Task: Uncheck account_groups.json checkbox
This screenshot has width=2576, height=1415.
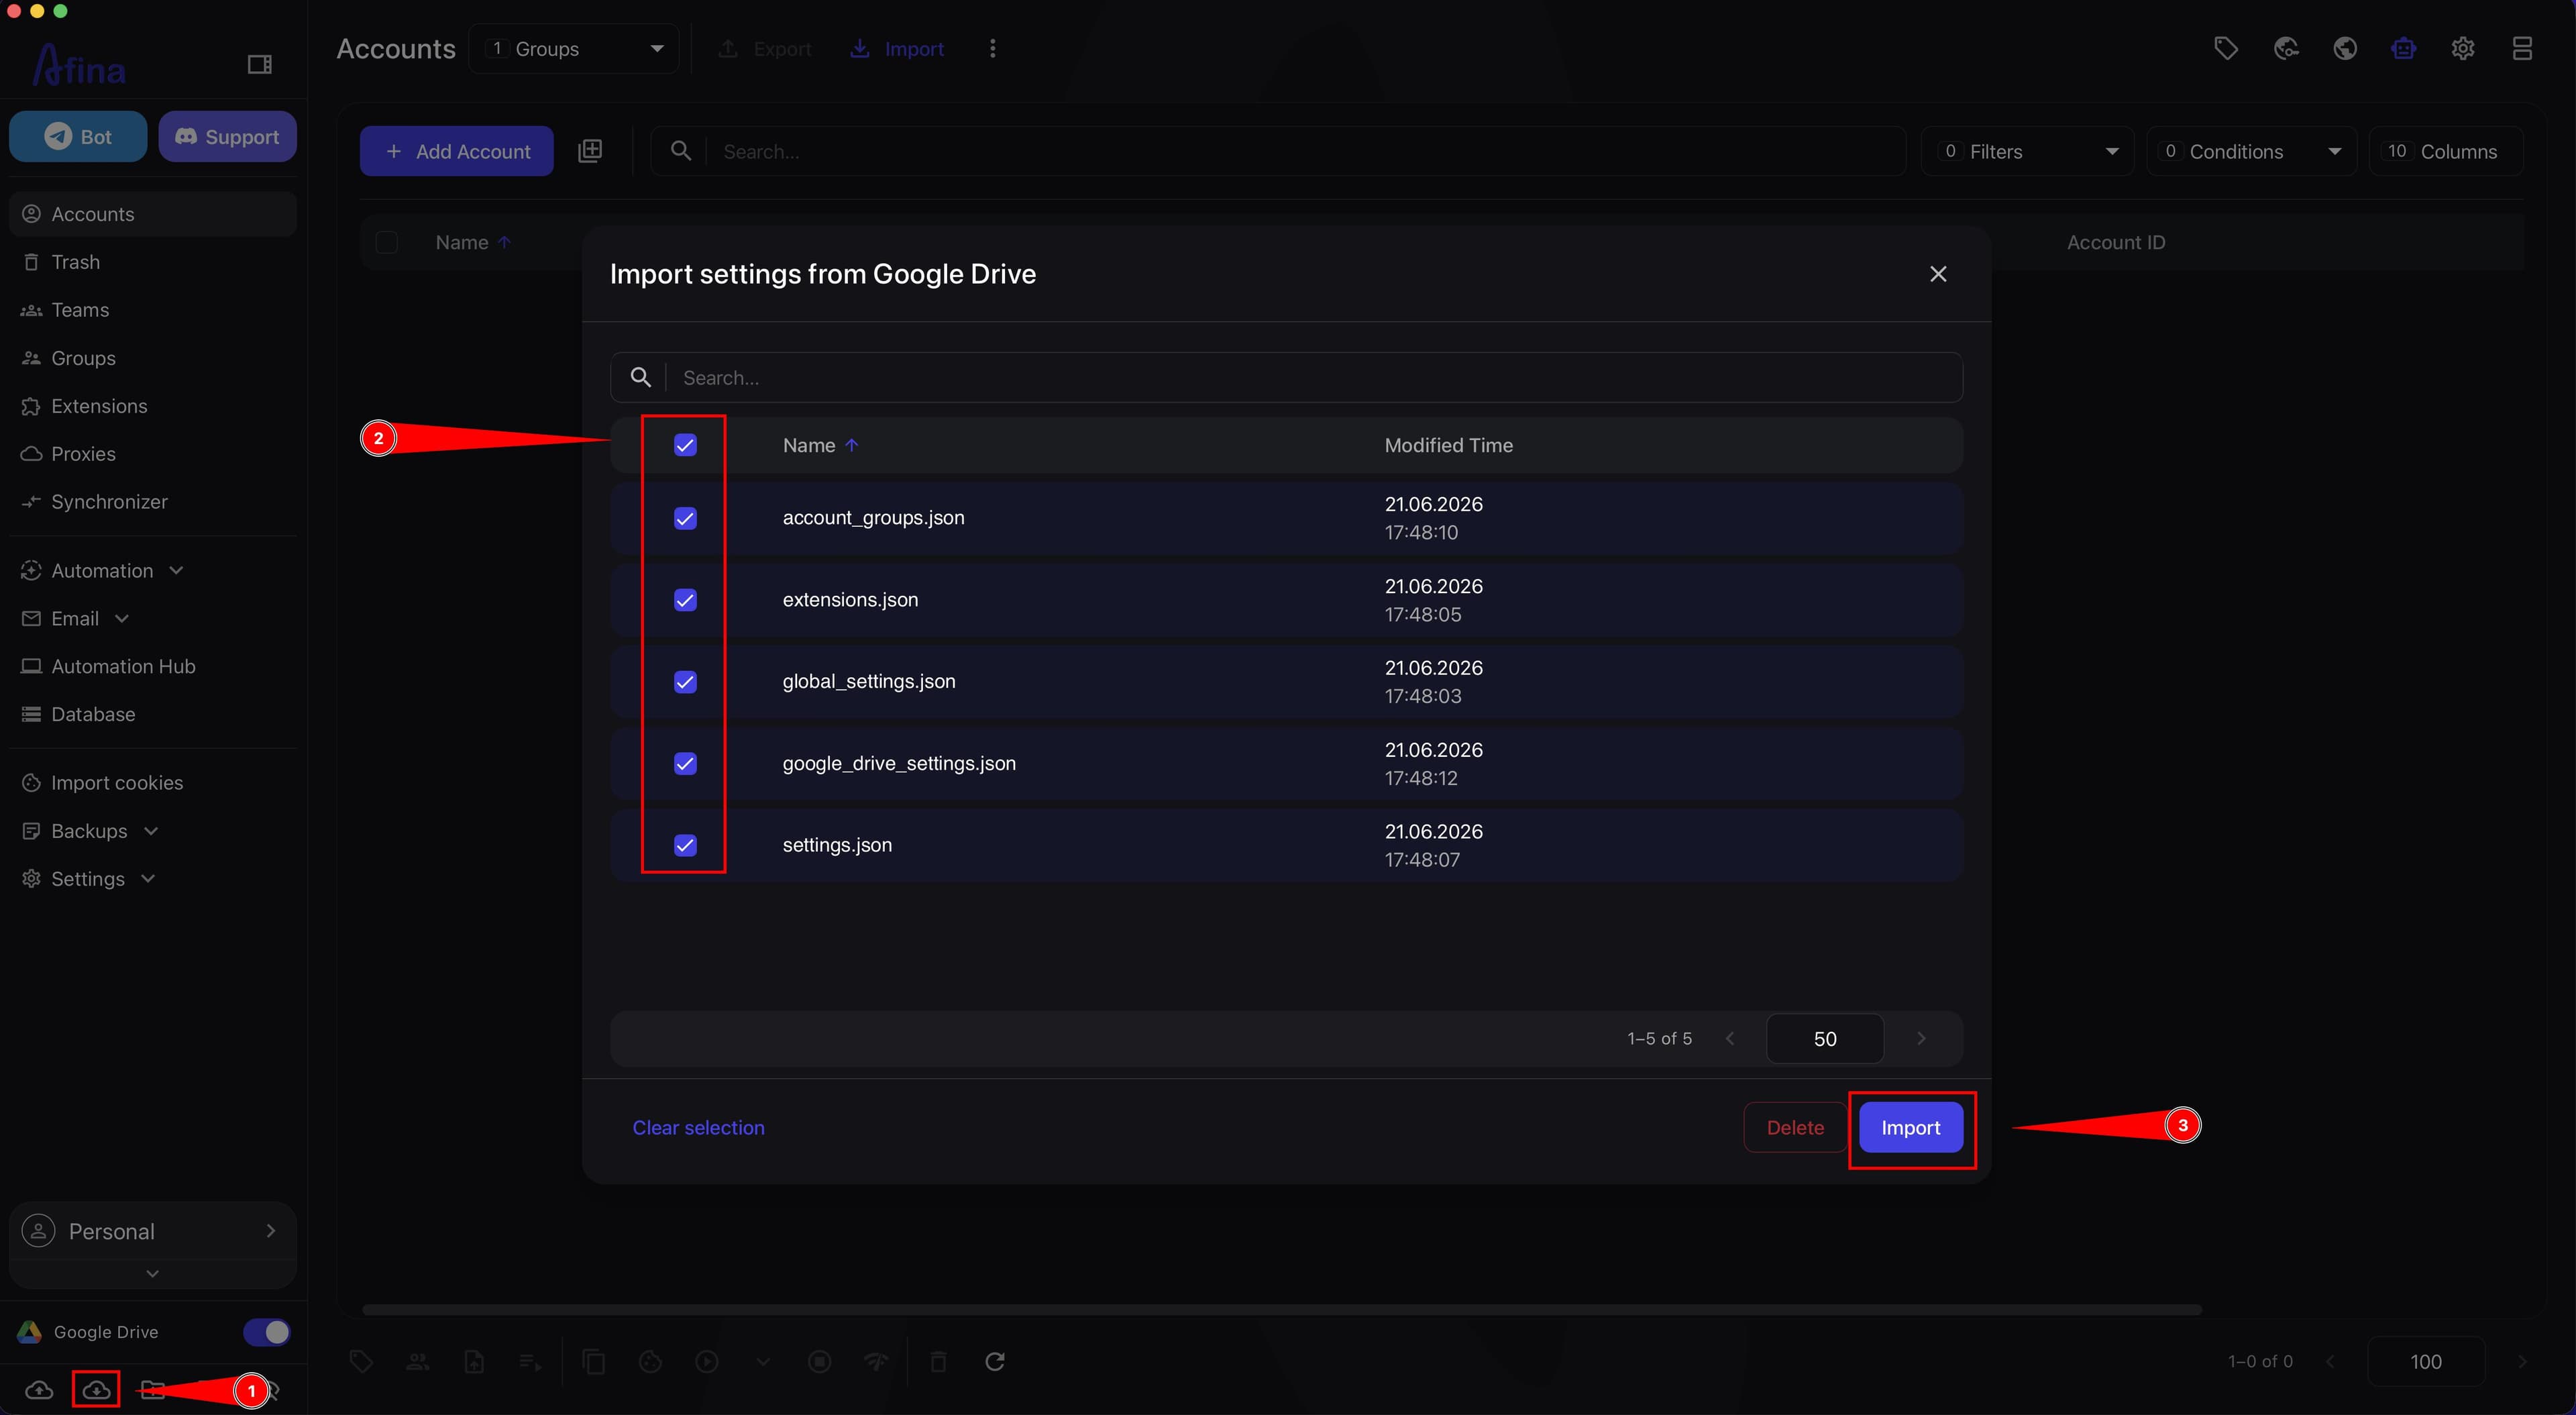Action: click(x=685, y=518)
